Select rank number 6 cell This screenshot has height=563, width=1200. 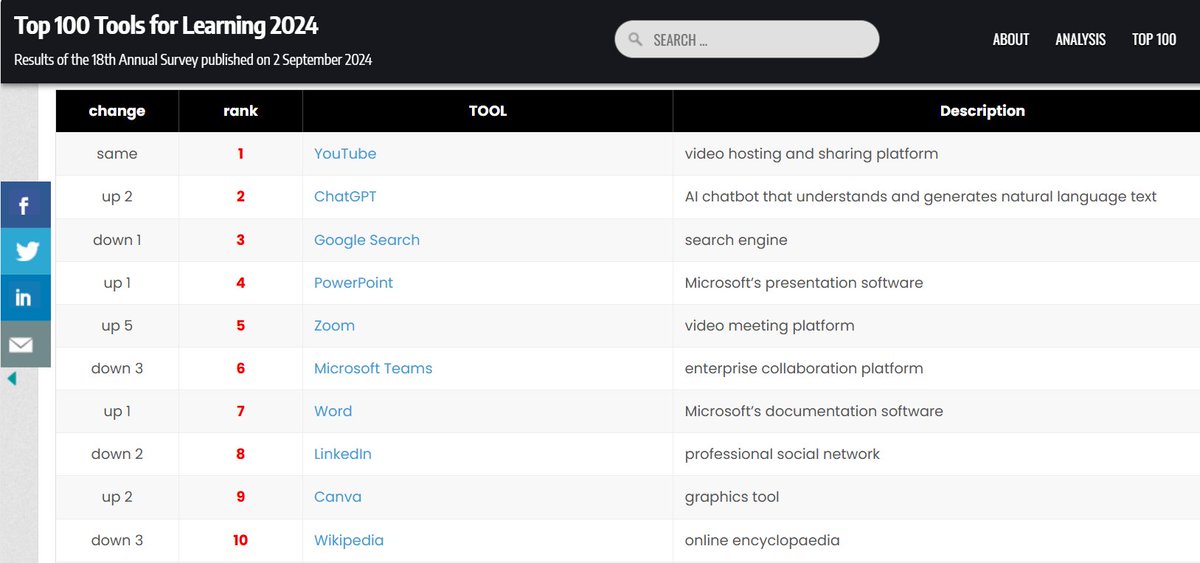point(241,369)
